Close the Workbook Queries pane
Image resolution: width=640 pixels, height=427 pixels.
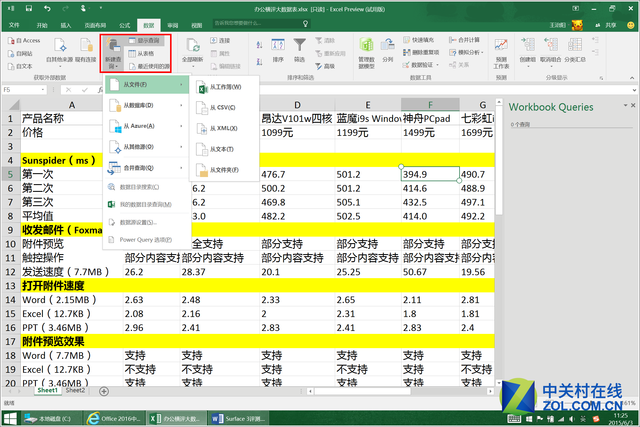click(633, 105)
